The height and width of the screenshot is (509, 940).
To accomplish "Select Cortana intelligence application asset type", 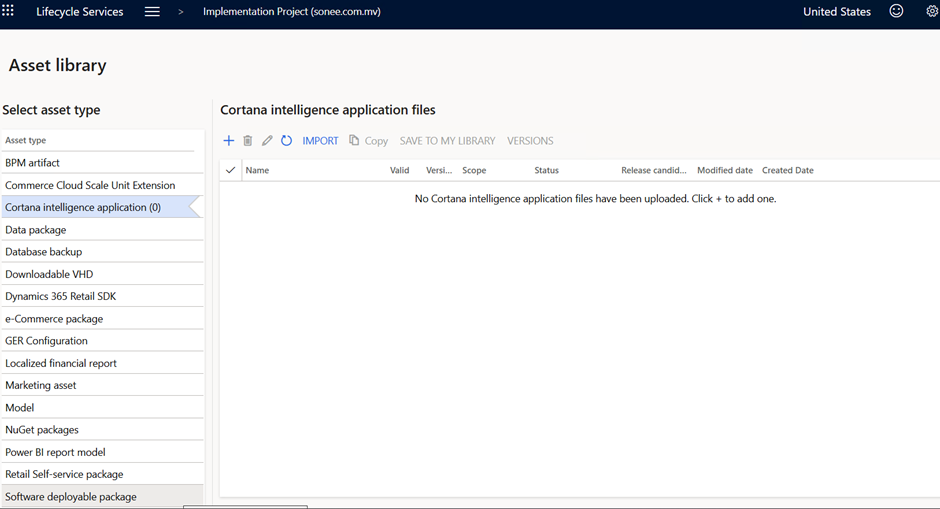I will pyautogui.click(x=103, y=207).
